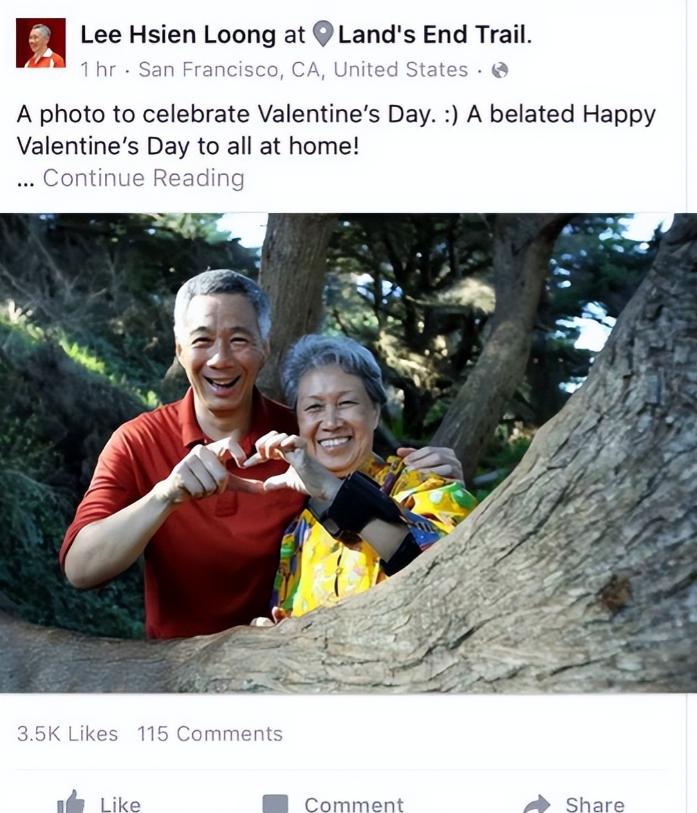Tap the comment bubble icon
Image resolution: width=697 pixels, height=813 pixels.
click(275, 804)
